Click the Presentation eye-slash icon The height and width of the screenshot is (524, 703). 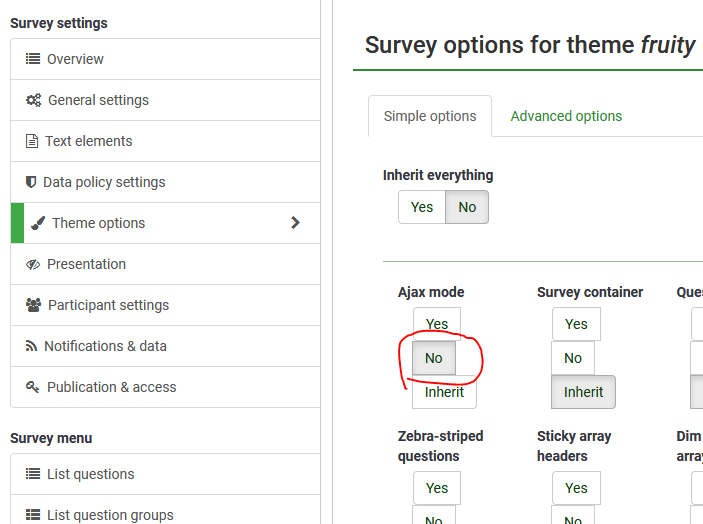[x=33, y=264]
